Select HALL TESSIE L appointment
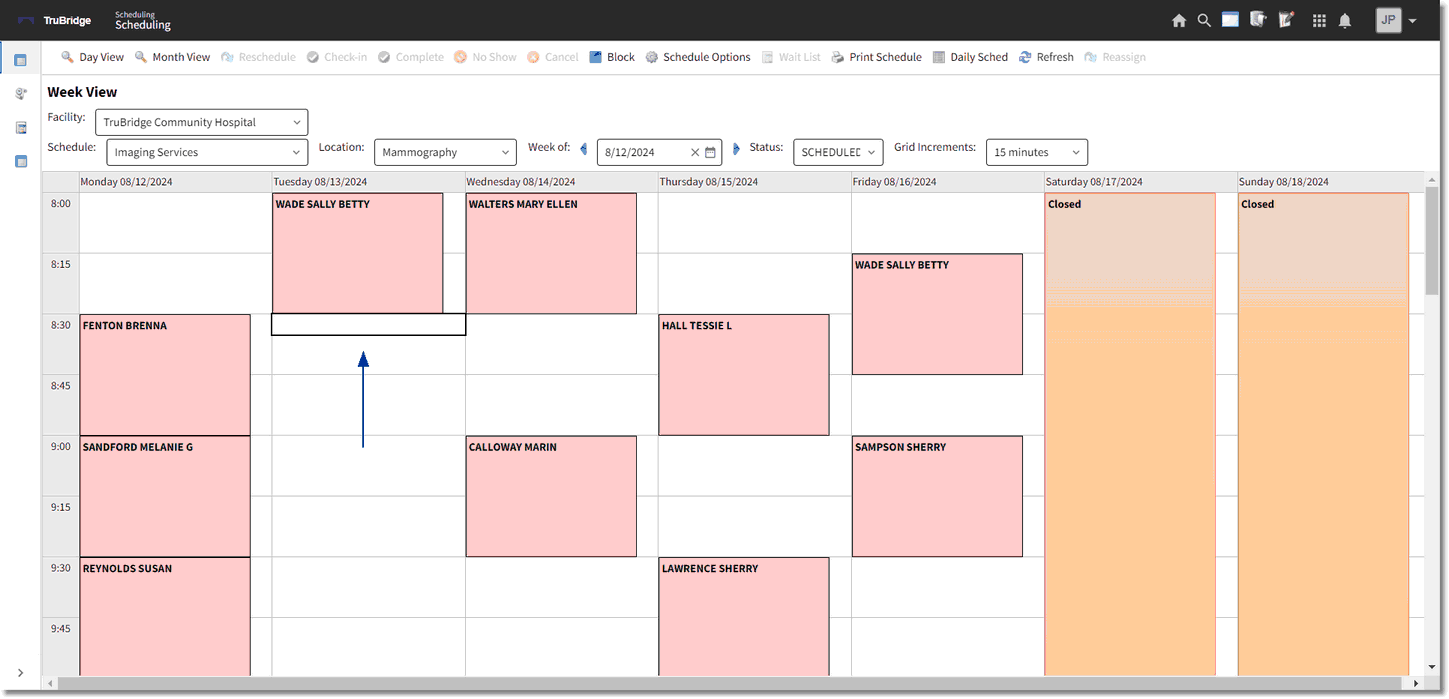Image resolution: width=1449 pixels, height=699 pixels. (744, 375)
